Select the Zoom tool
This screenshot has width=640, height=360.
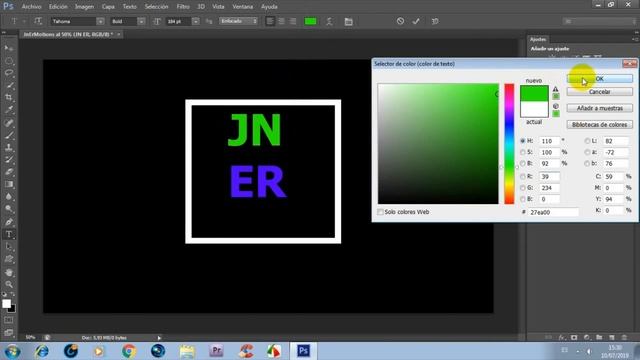pos(9,284)
